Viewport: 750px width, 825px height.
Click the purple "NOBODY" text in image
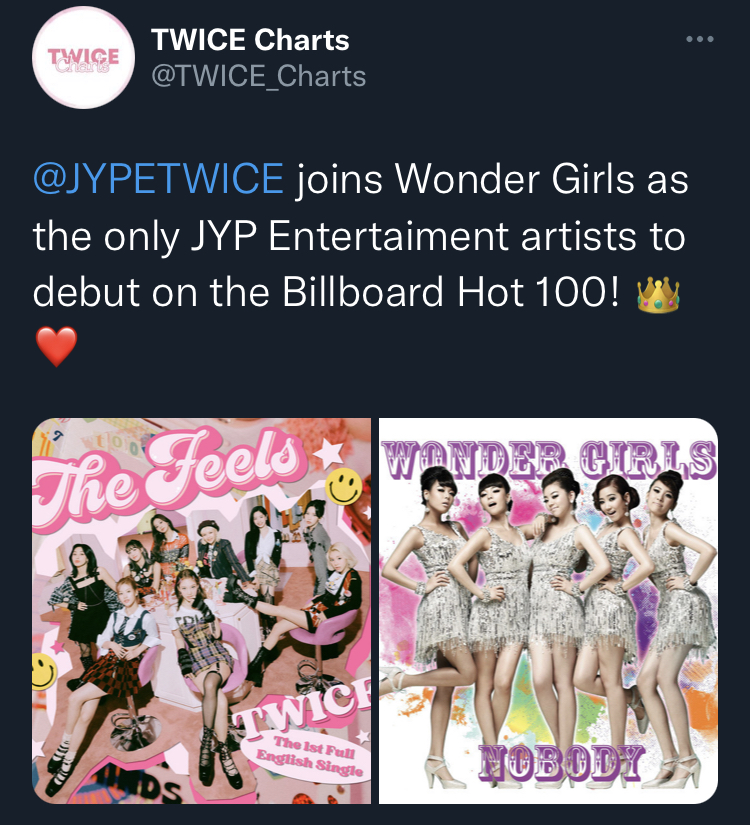pyautogui.click(x=562, y=762)
